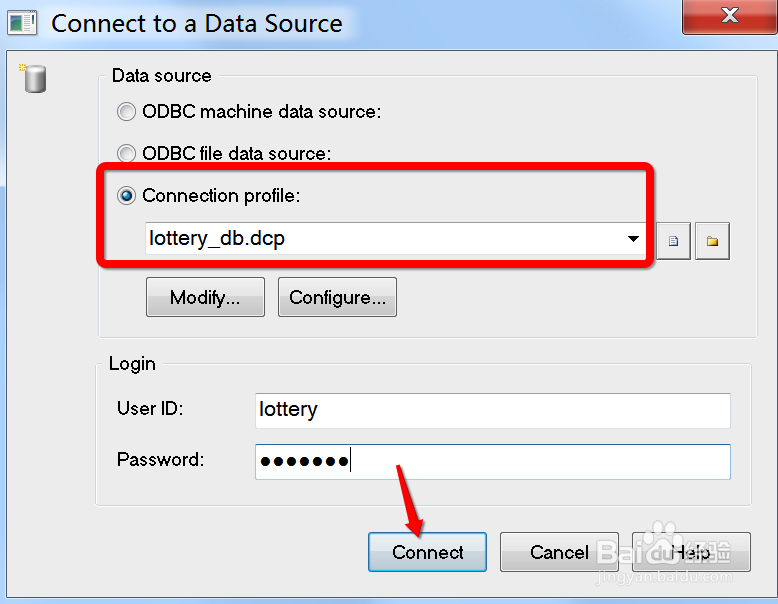Select ODBC machine data source option
Screen dimensions: 778x604
tap(126, 112)
